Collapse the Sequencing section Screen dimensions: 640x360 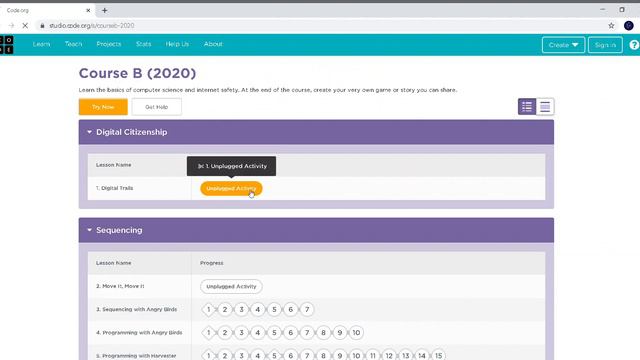tap(89, 230)
